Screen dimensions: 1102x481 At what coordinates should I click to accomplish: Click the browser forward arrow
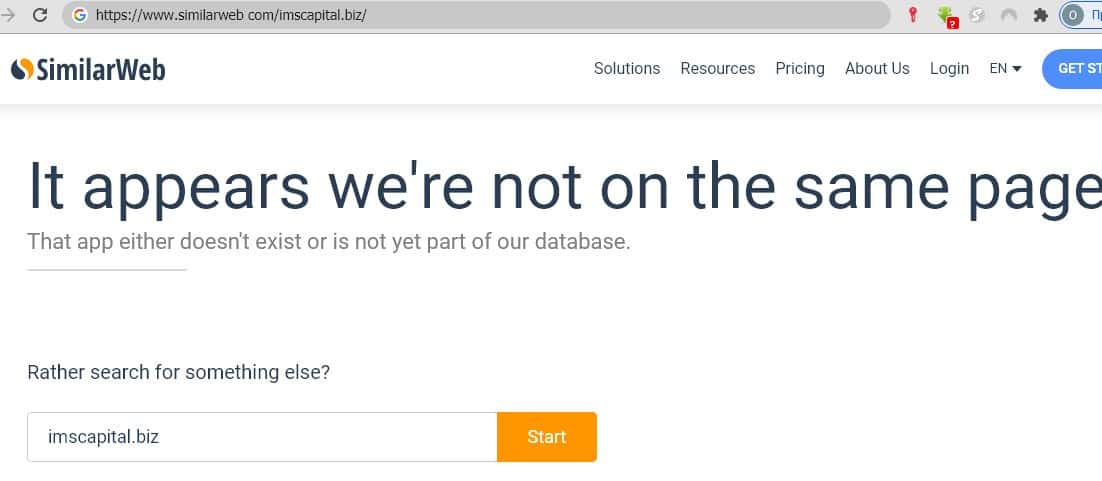(8, 15)
